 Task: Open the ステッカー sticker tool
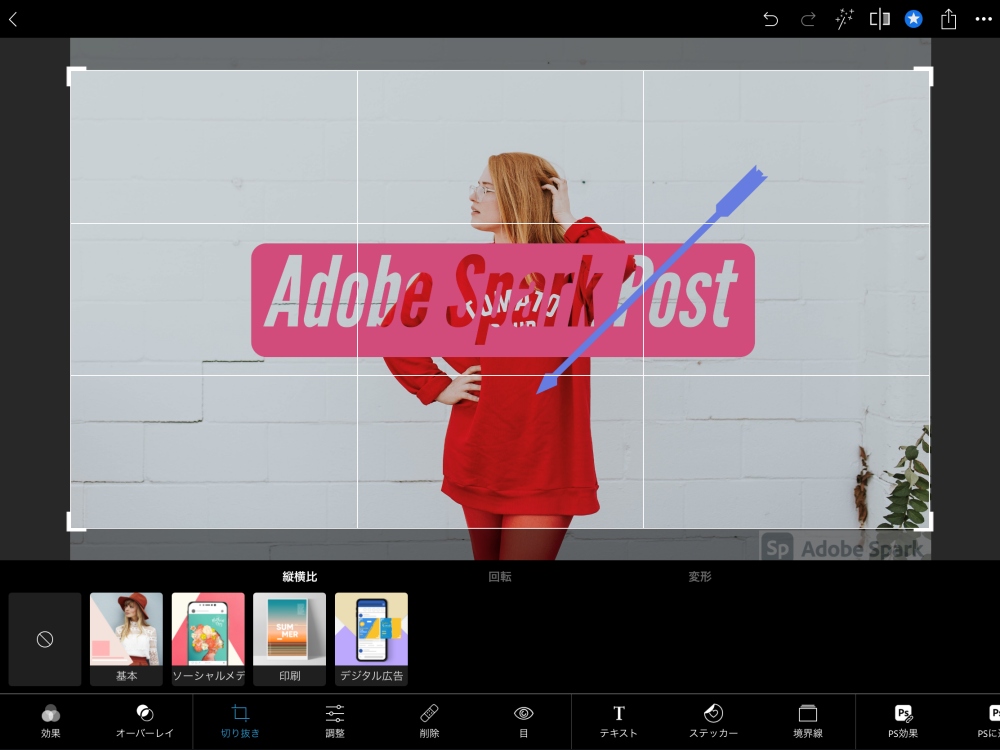point(713,721)
